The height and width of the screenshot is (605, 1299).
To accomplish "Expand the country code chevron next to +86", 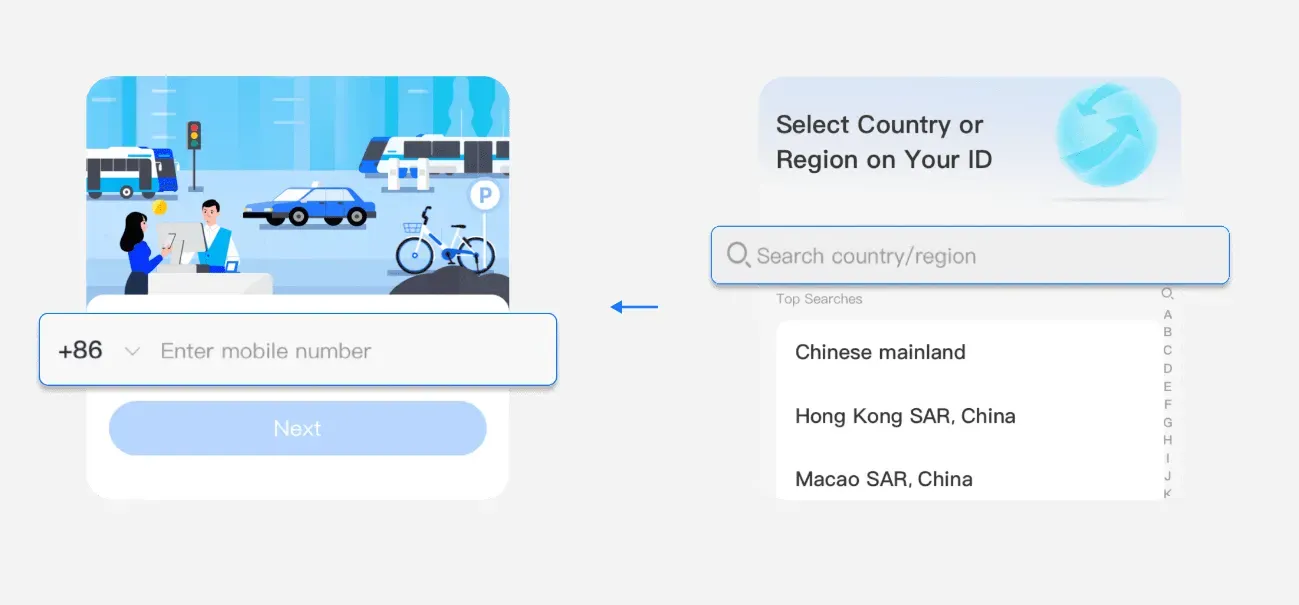I will pos(132,351).
